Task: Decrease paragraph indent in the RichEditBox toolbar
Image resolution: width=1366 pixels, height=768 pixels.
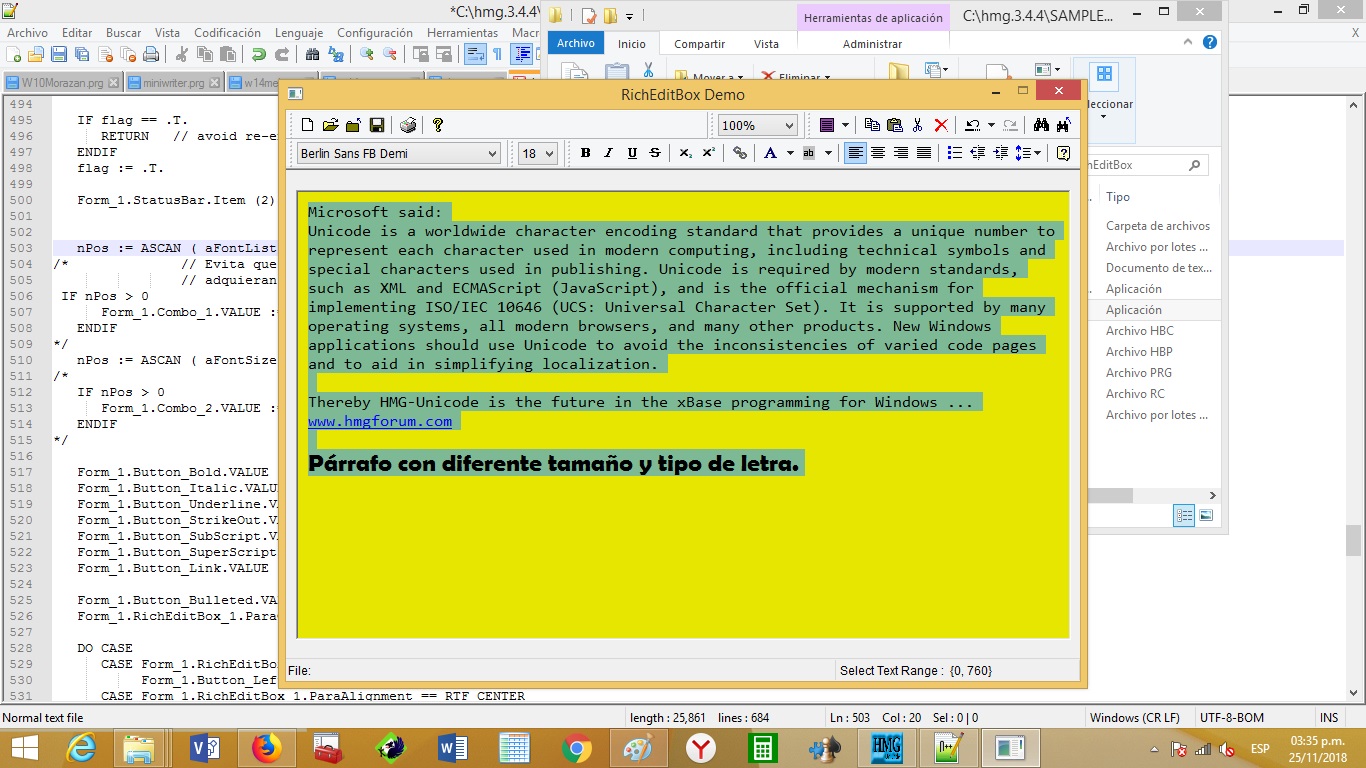Action: click(x=978, y=153)
